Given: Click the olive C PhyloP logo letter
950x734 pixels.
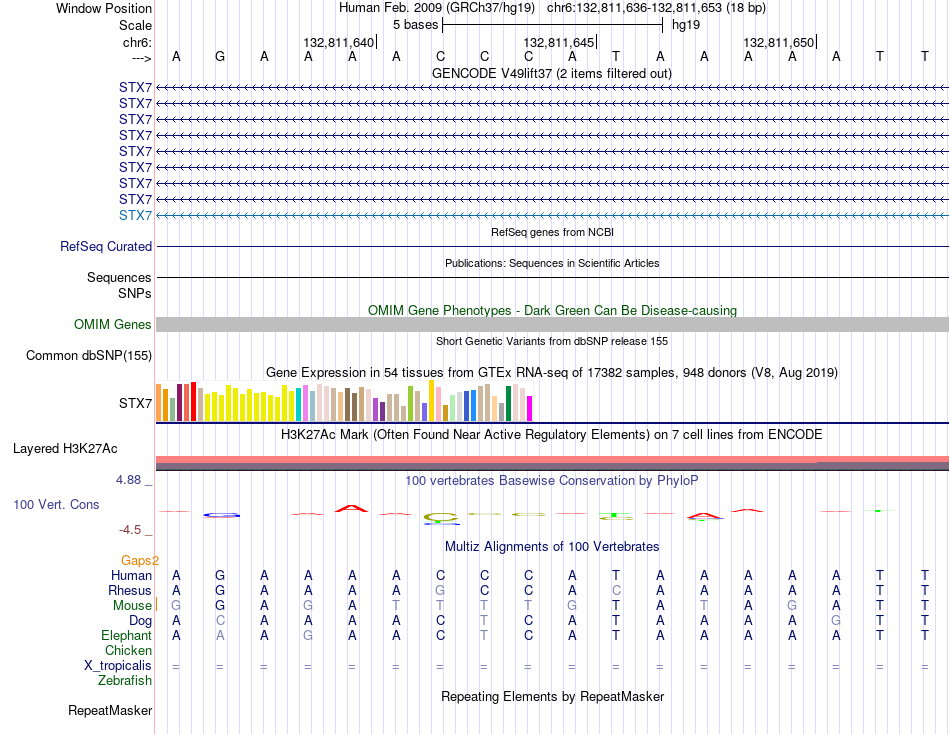Looking at the screenshot, I should 440,517.
